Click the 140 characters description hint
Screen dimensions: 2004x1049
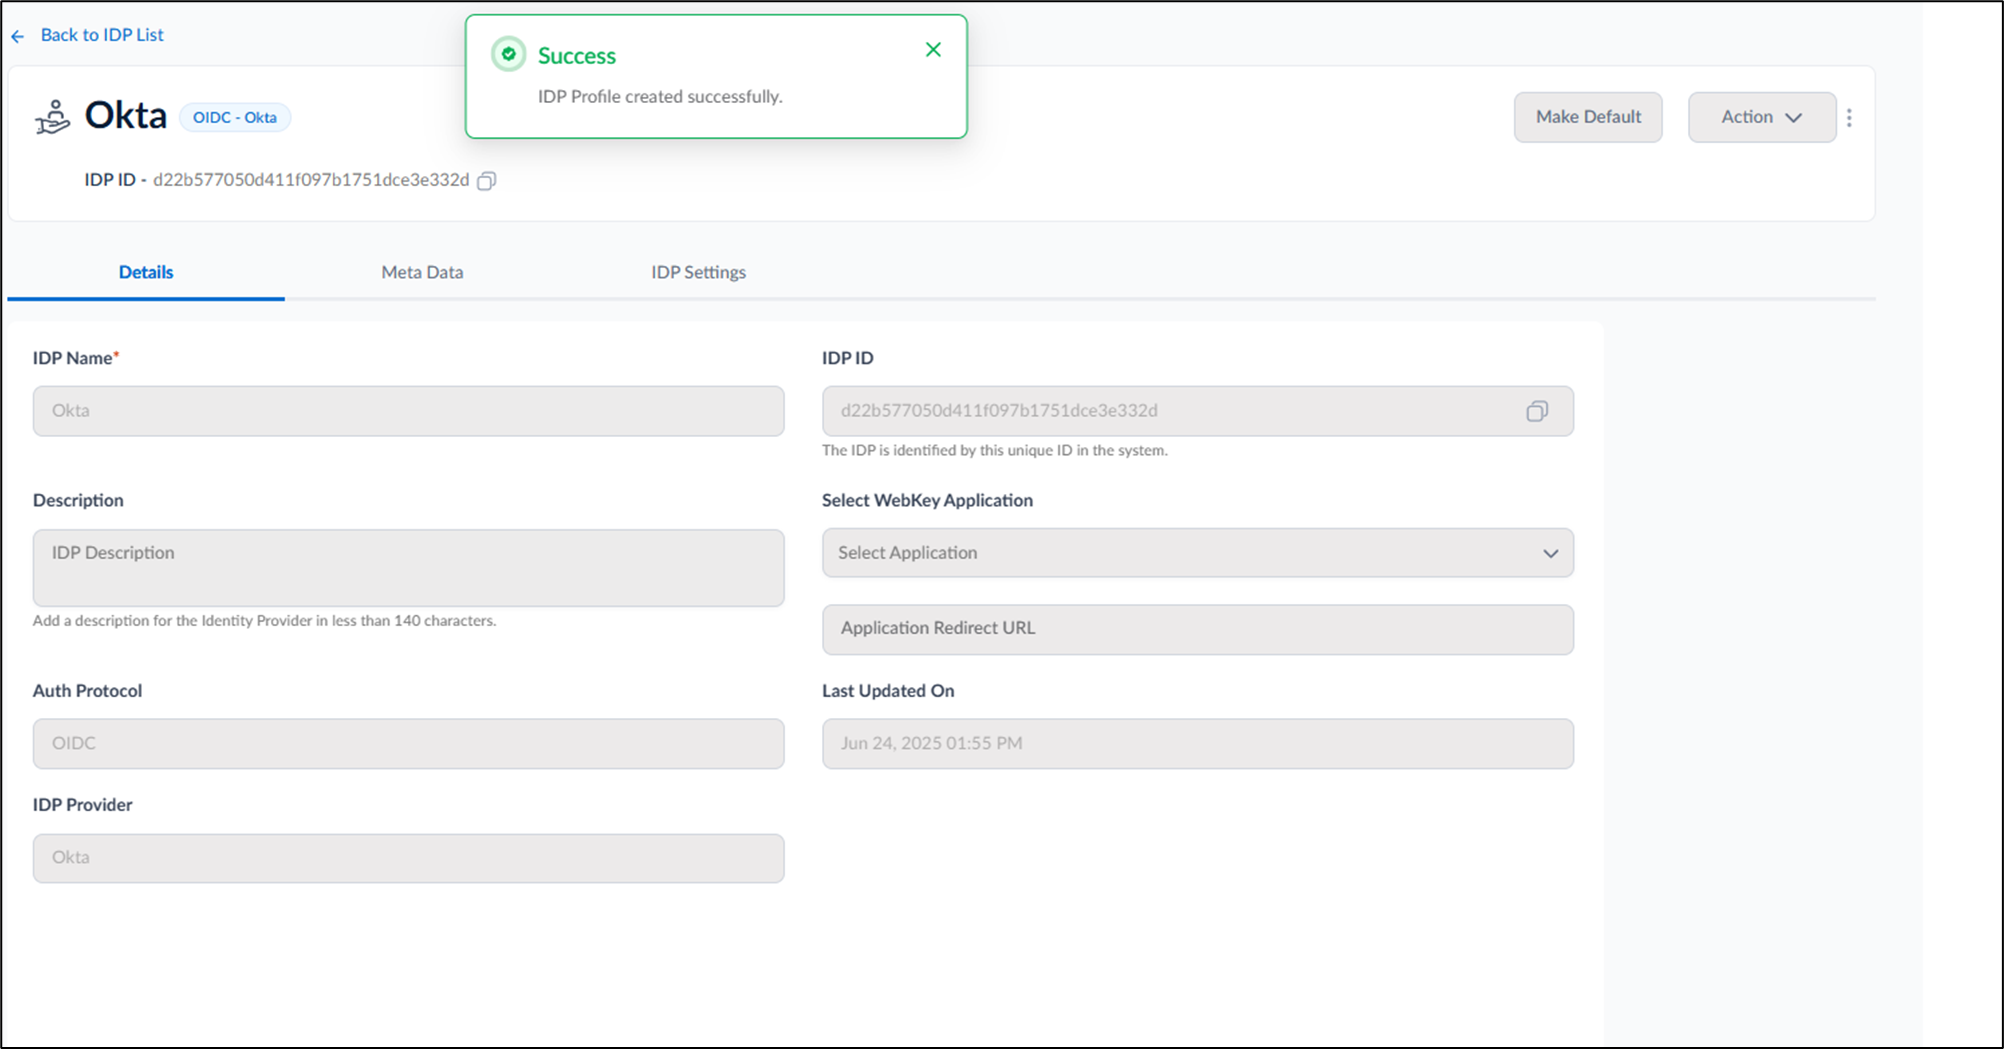(x=264, y=621)
